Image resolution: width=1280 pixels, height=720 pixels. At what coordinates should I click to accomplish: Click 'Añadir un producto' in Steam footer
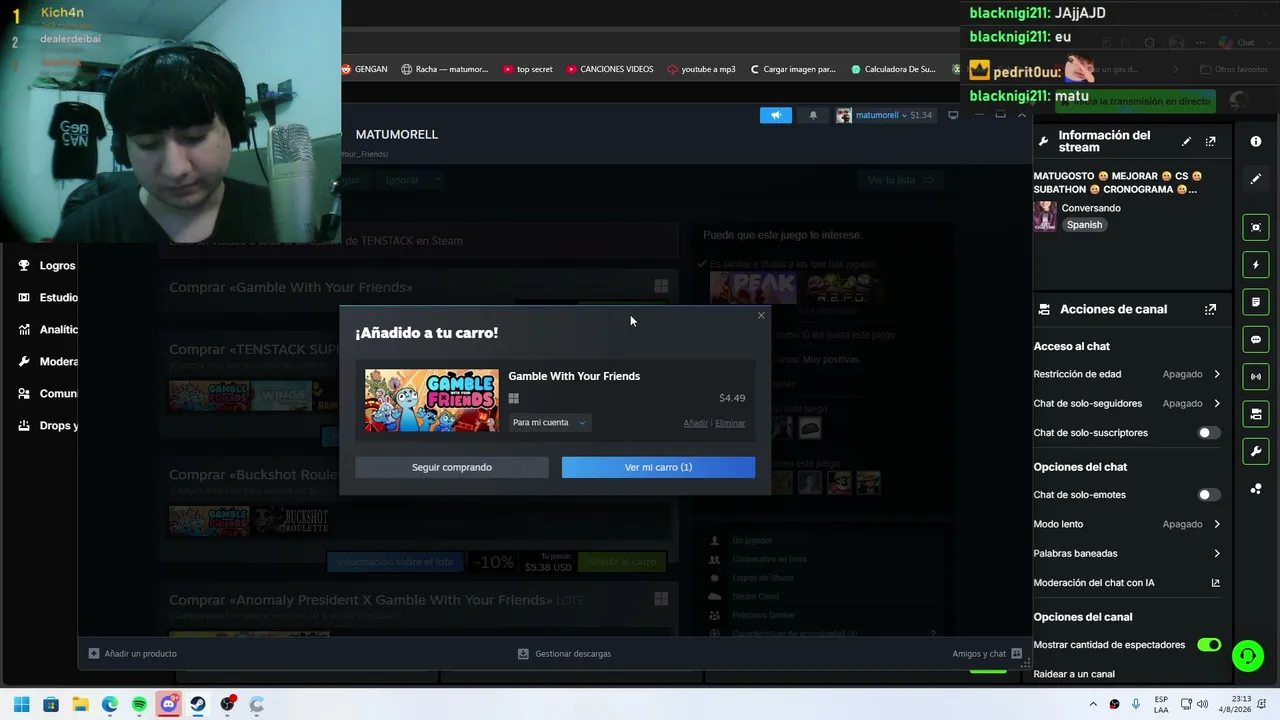point(133,654)
